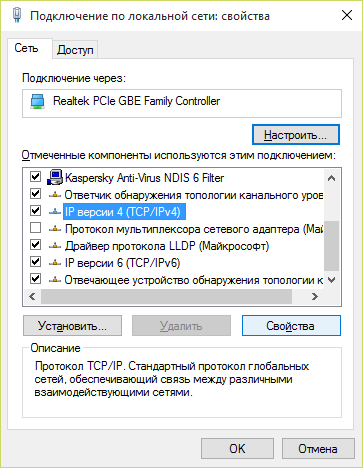Click the network plug icon in the title bar
This screenshot has height=468, width=363.
point(17,16)
